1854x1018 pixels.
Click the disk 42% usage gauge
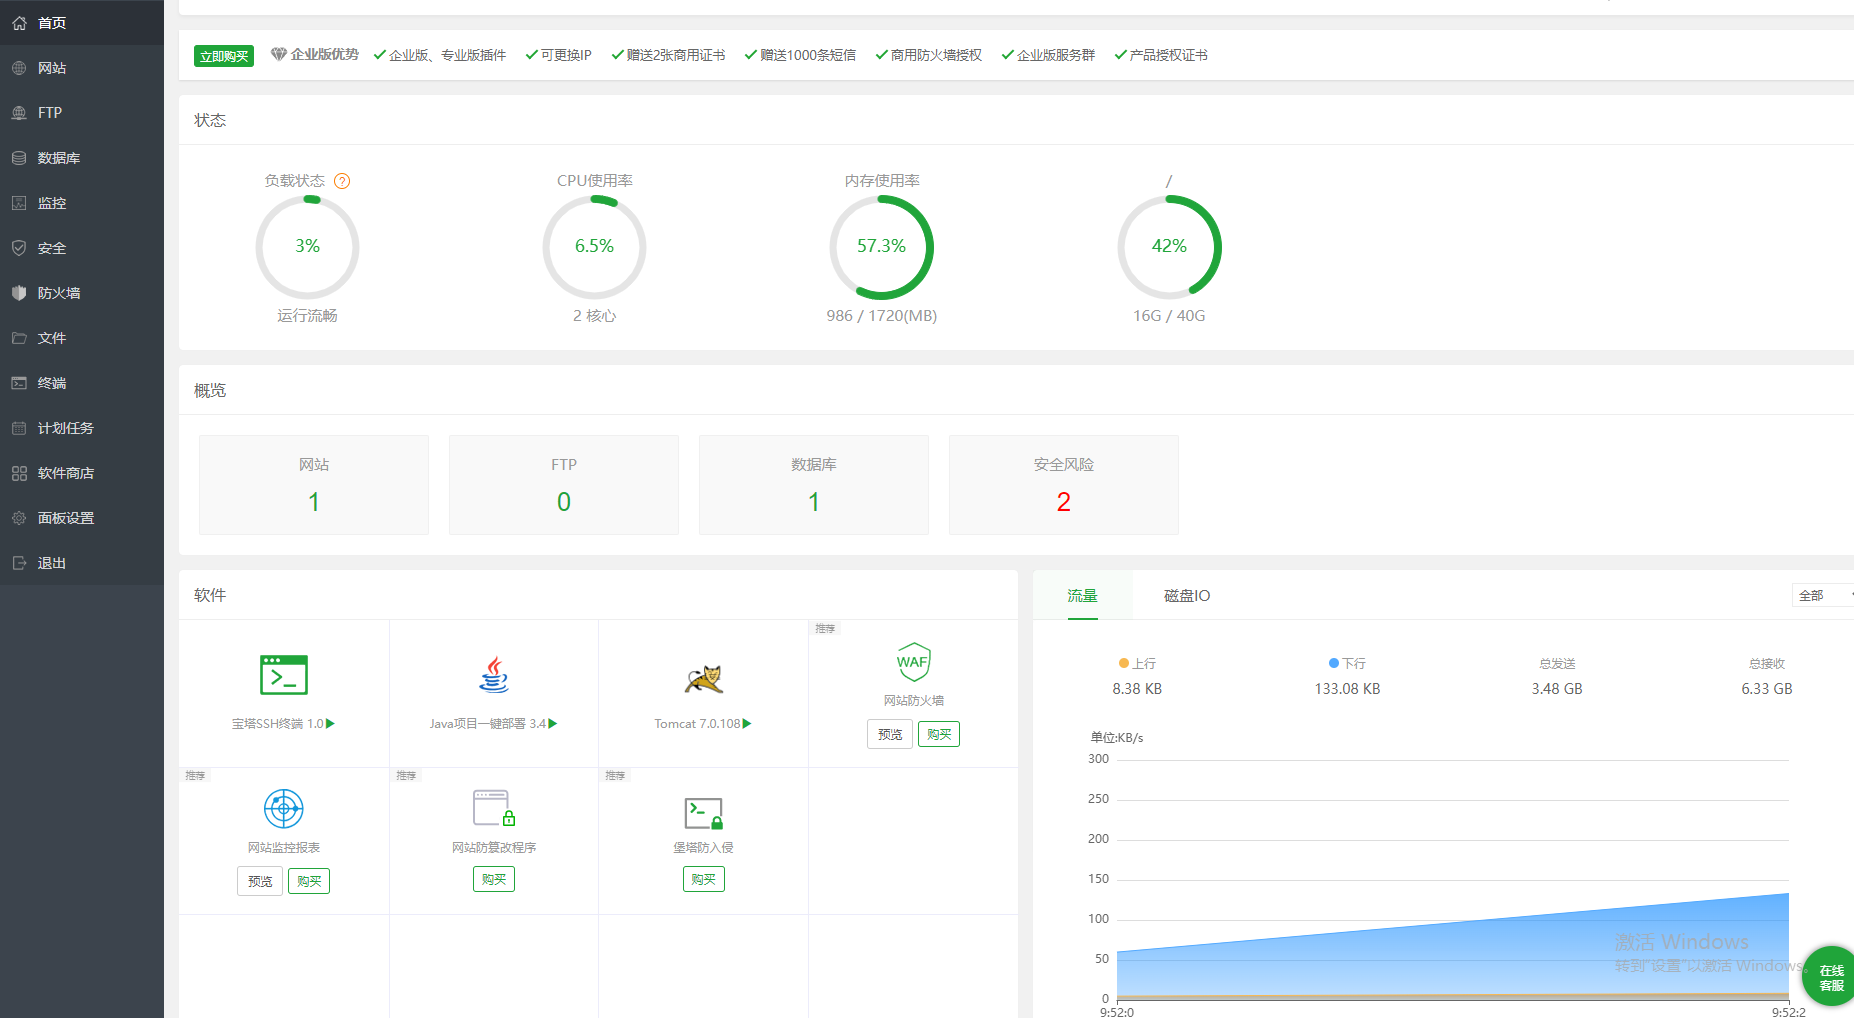pyautogui.click(x=1169, y=247)
